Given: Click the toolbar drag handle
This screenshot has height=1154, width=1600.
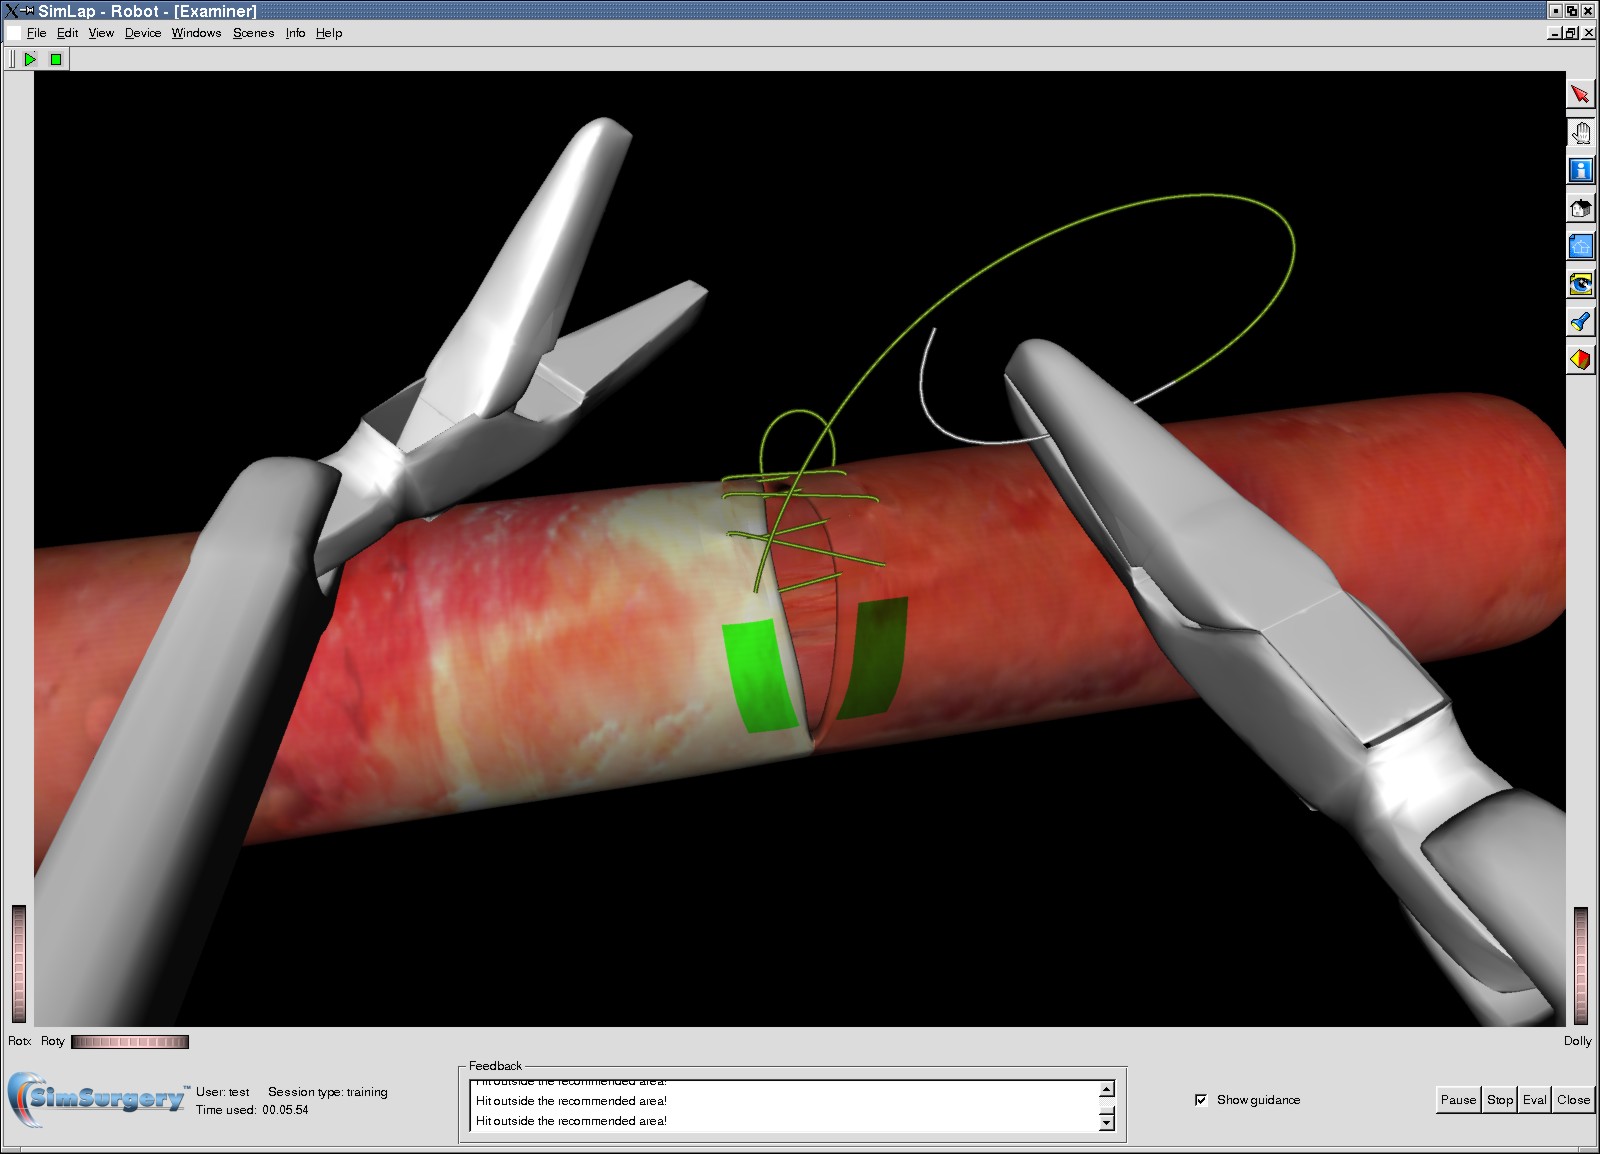Looking at the screenshot, I should click(x=12, y=59).
